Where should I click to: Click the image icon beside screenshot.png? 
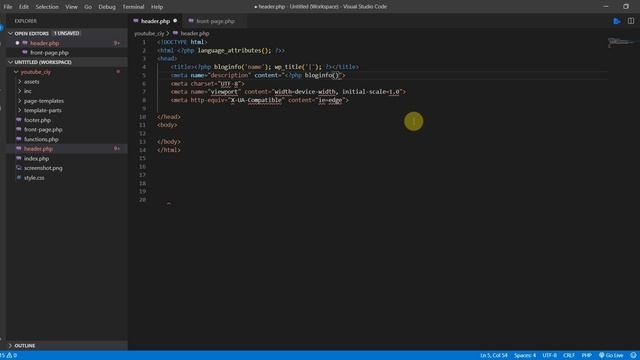pyautogui.click(x=18, y=168)
